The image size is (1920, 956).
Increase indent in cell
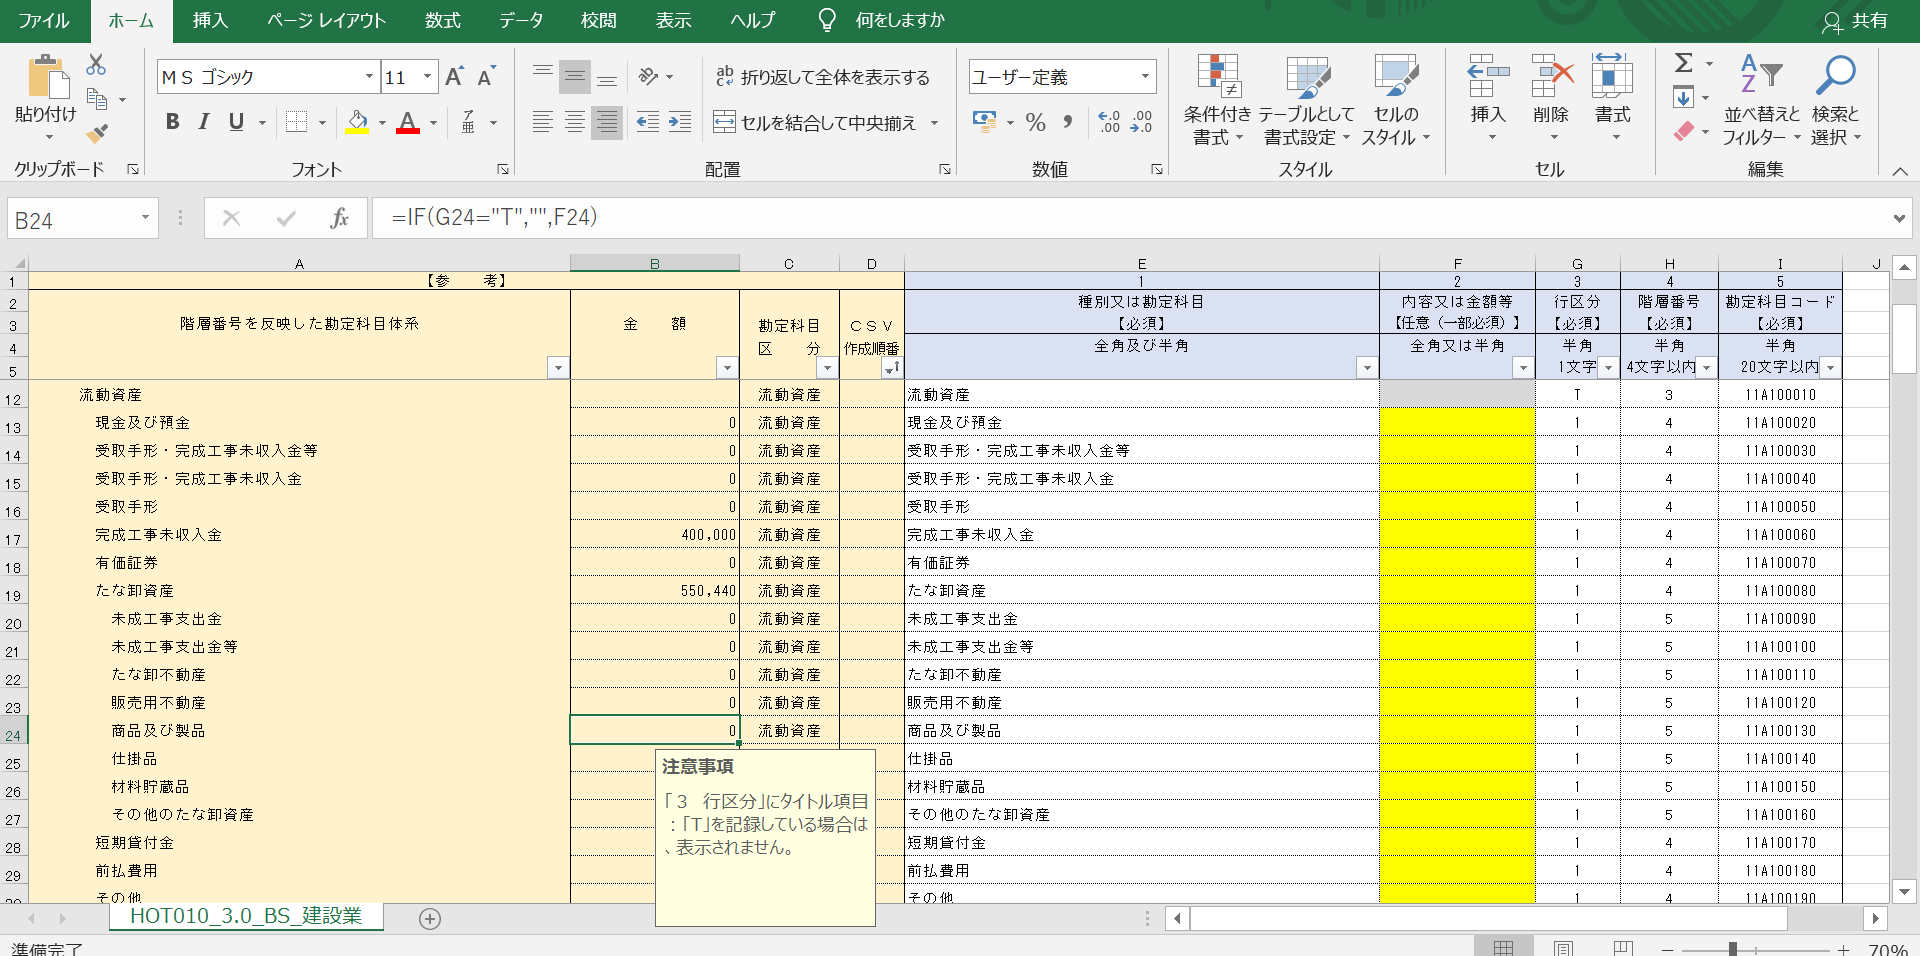click(680, 122)
